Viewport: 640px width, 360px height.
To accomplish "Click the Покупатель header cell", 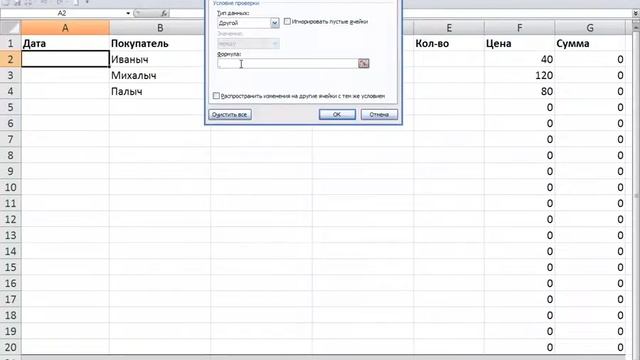I will pos(160,43).
